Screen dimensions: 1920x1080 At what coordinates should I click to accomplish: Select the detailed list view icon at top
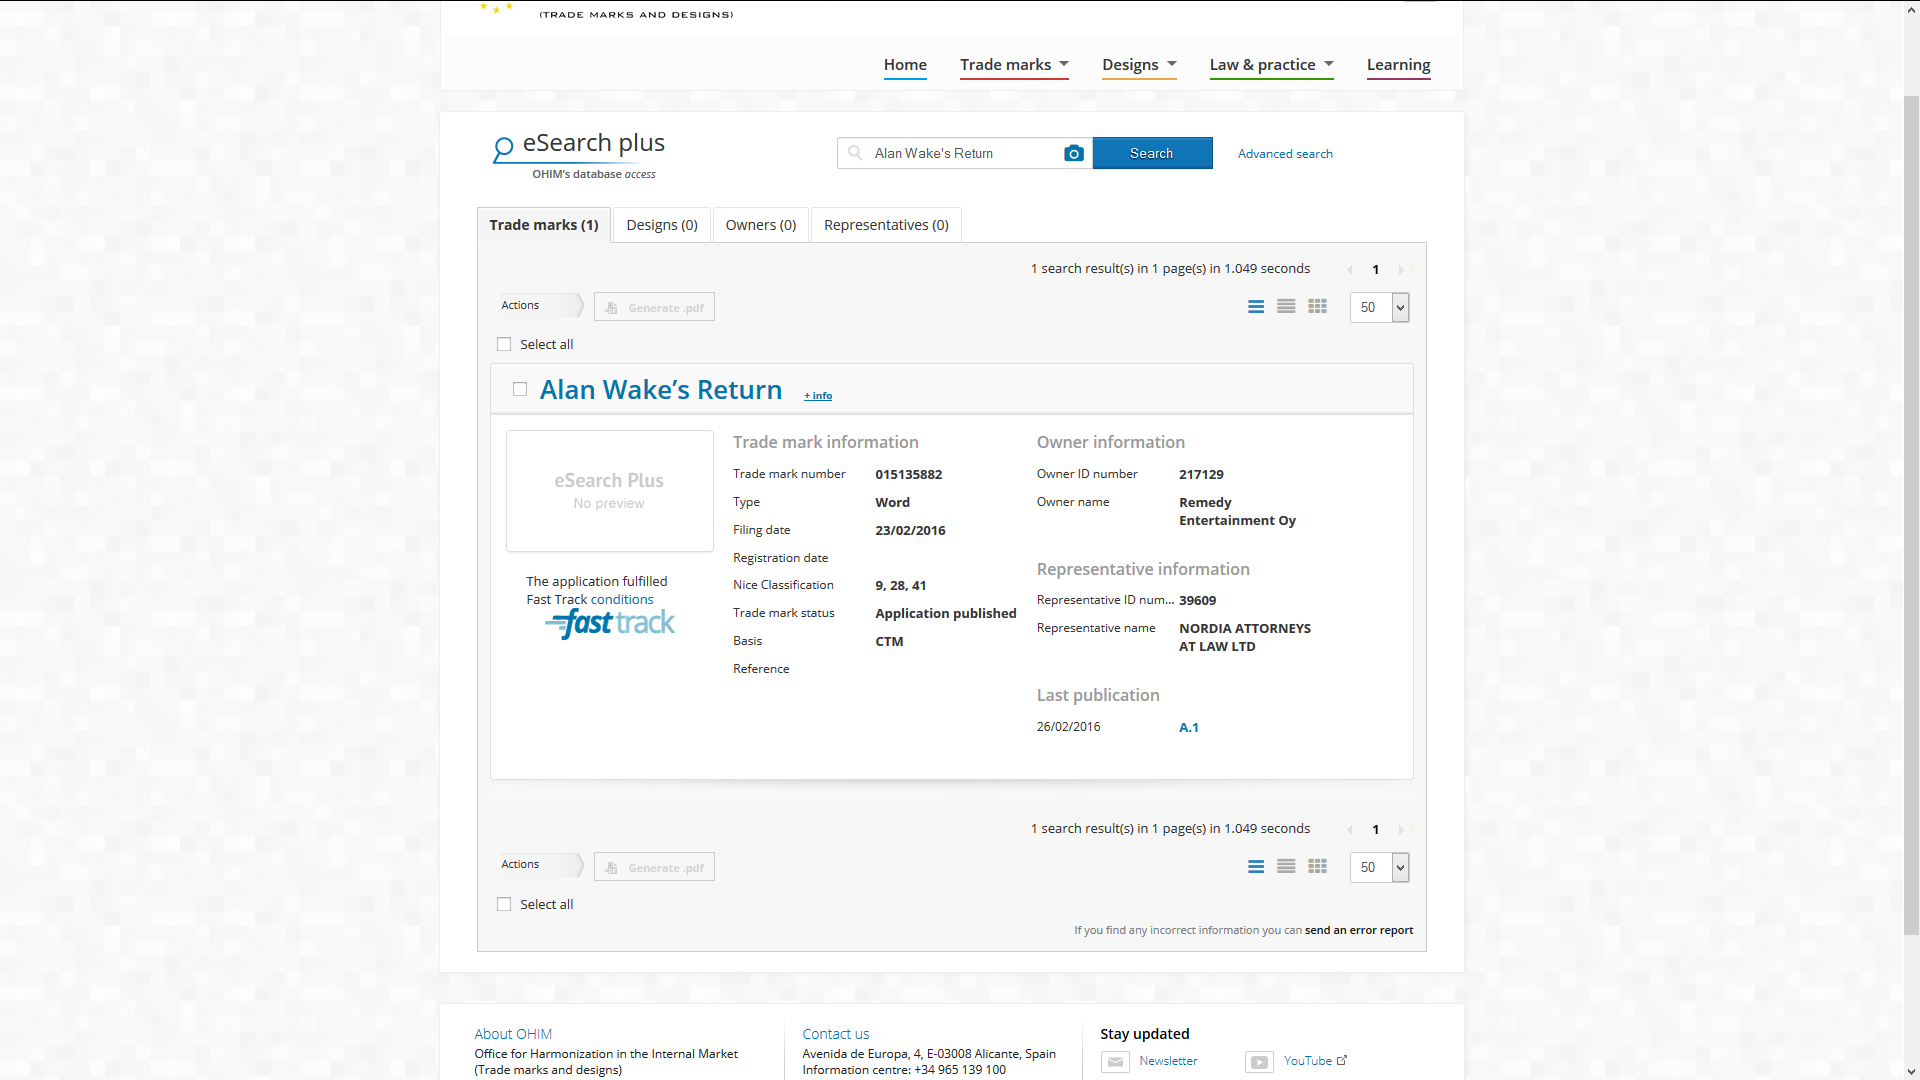click(x=1256, y=307)
